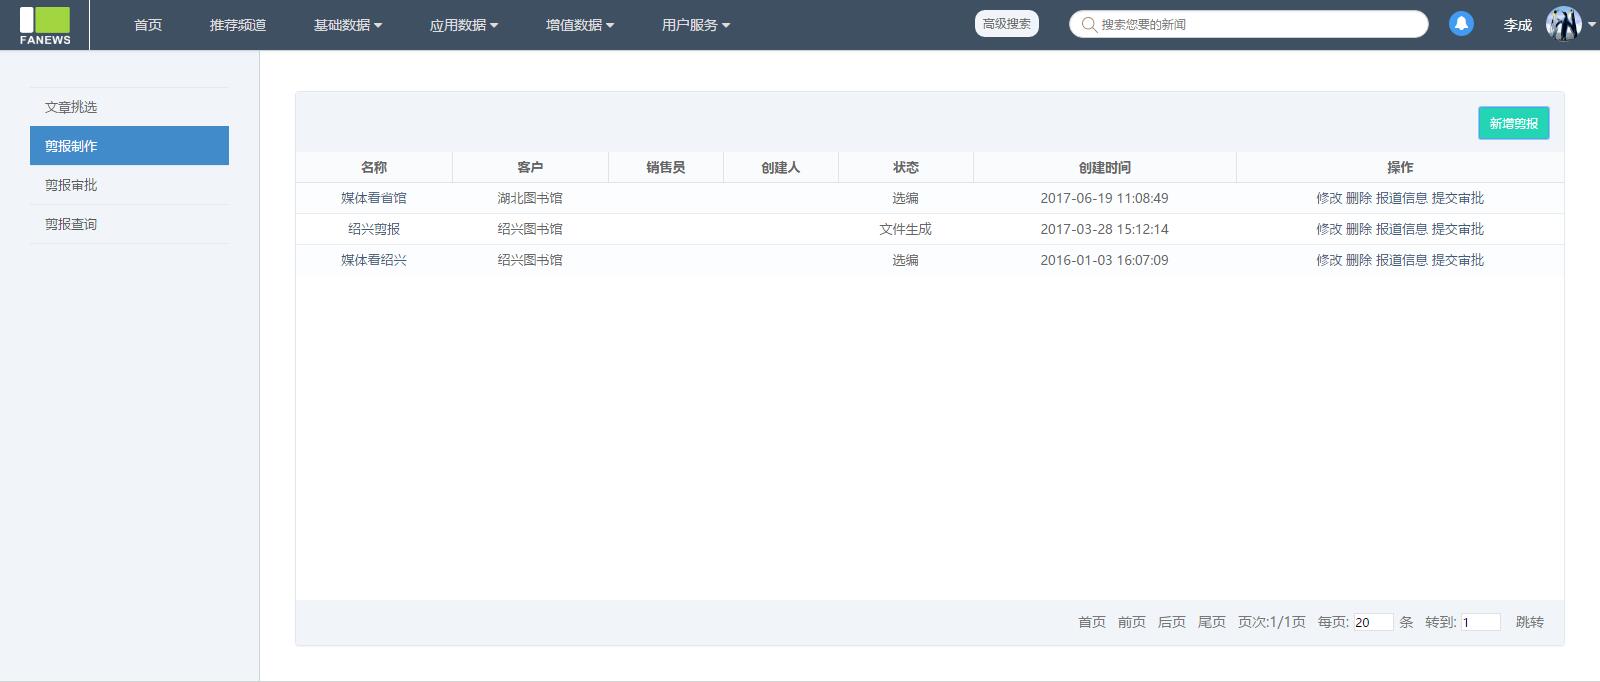This screenshot has height=682, width=1600.
Task: Click the 后页 pagination link
Action: click(1172, 622)
